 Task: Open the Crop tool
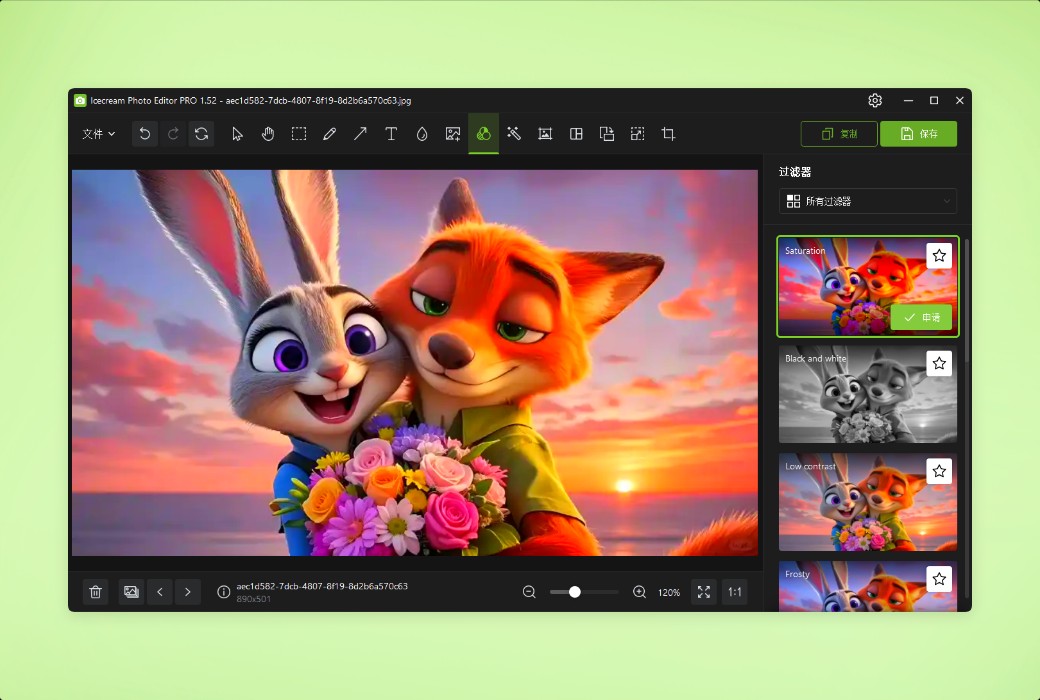667,133
